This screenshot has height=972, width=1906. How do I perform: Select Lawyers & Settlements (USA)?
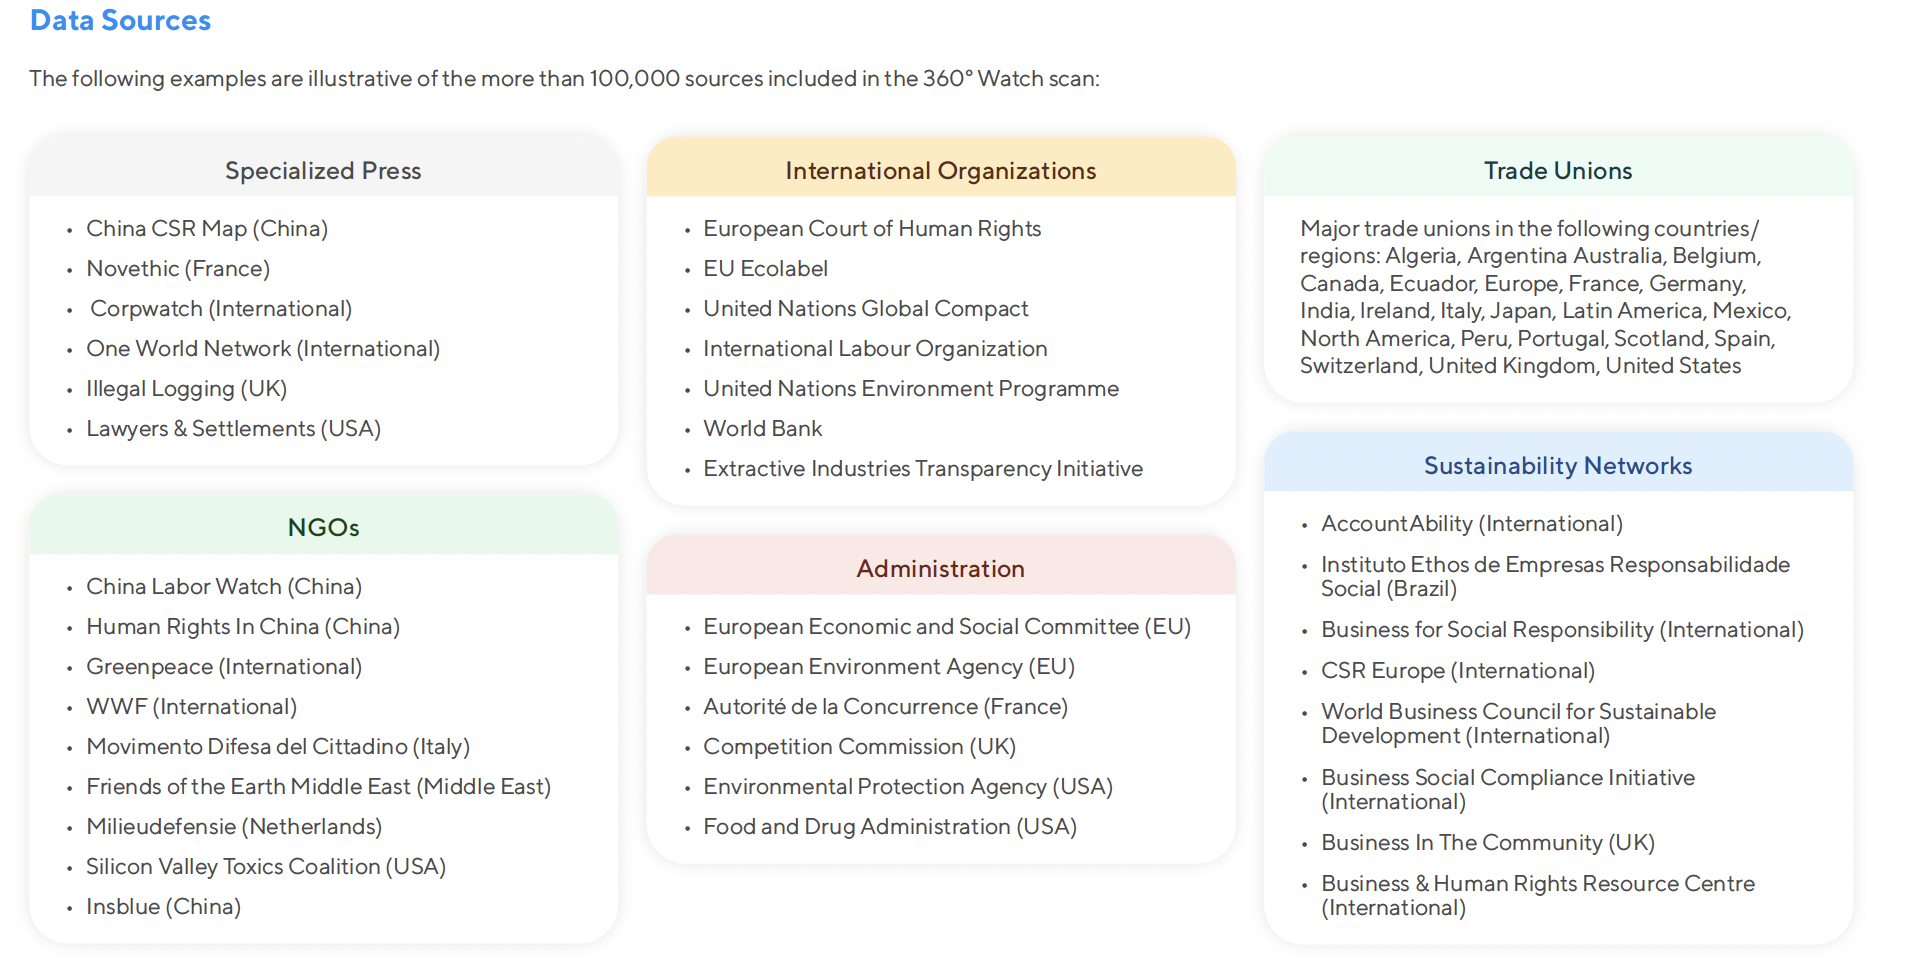[234, 429]
